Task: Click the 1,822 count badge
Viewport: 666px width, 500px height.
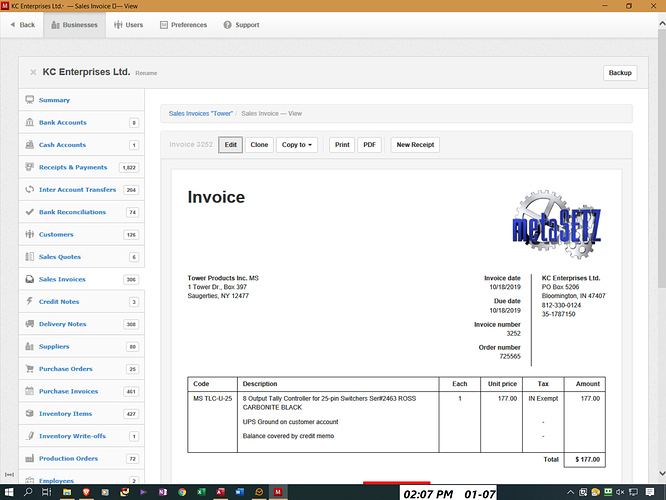Action: pyautogui.click(x=129, y=167)
